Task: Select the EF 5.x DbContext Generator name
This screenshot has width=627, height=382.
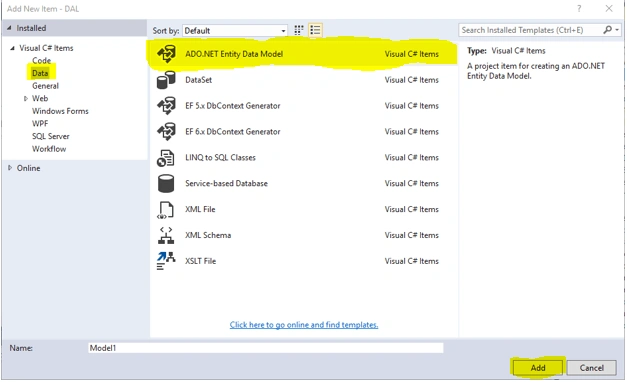Action: pyautogui.click(x=233, y=106)
